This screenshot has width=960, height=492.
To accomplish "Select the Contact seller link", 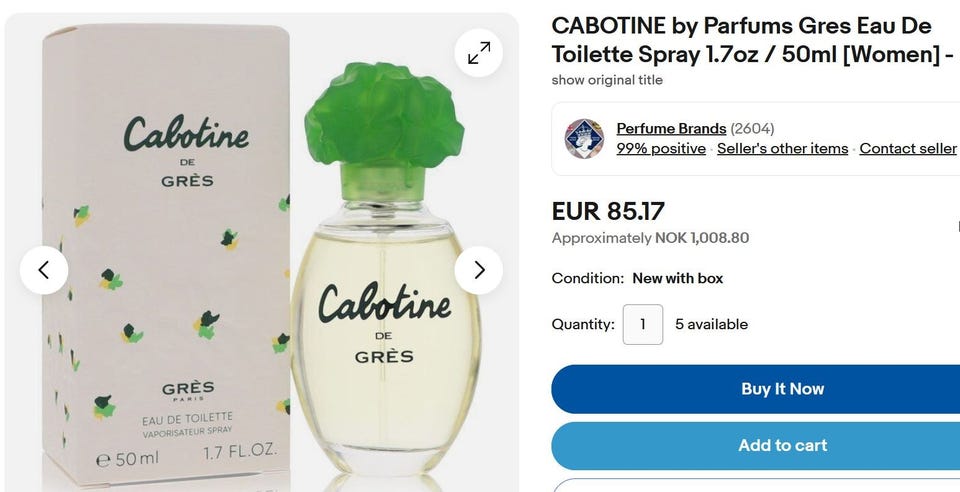I will coord(907,149).
